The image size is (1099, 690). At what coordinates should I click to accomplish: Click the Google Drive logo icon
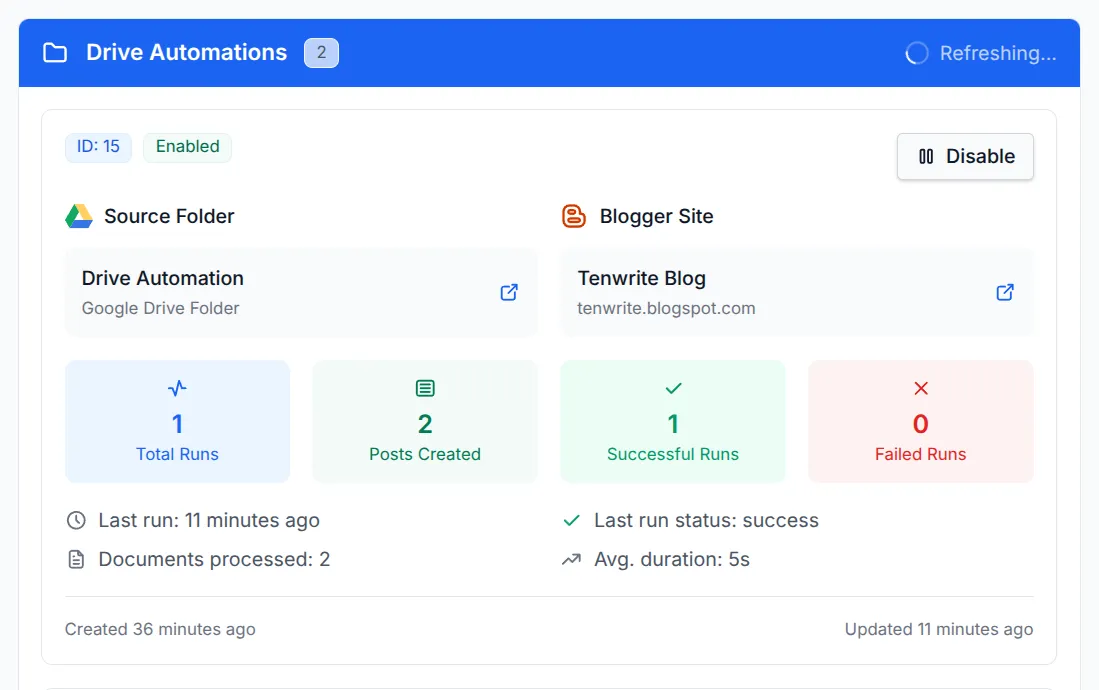79,216
